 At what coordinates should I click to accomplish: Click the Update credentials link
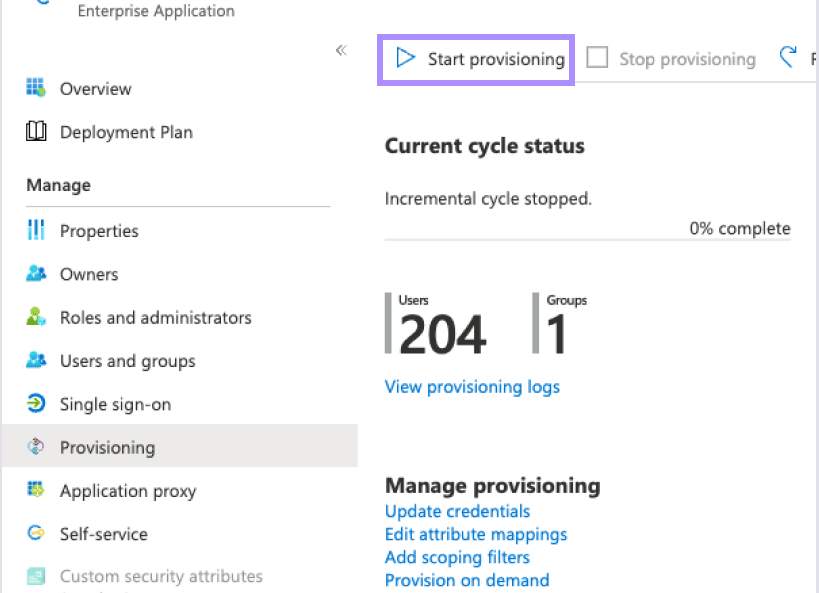pyautogui.click(x=457, y=511)
